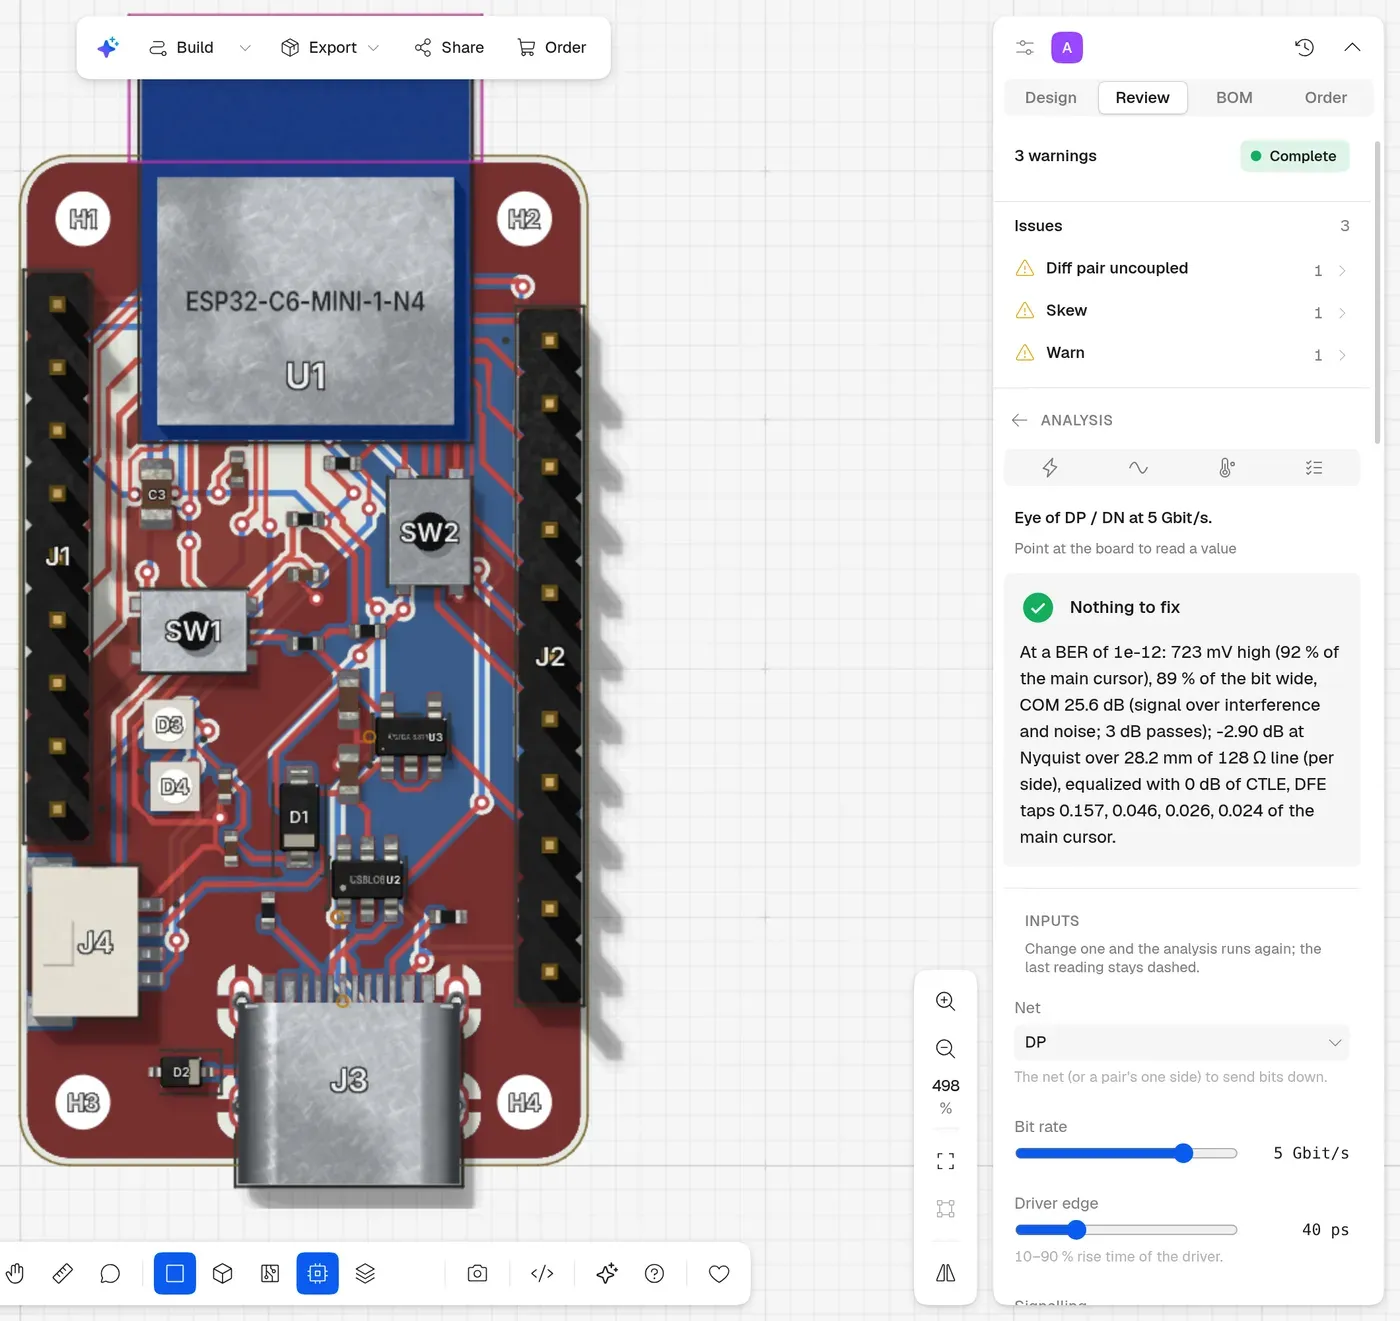Viewport: 1400px width, 1321px height.
Task: Switch to the Review tab
Action: coord(1142,97)
